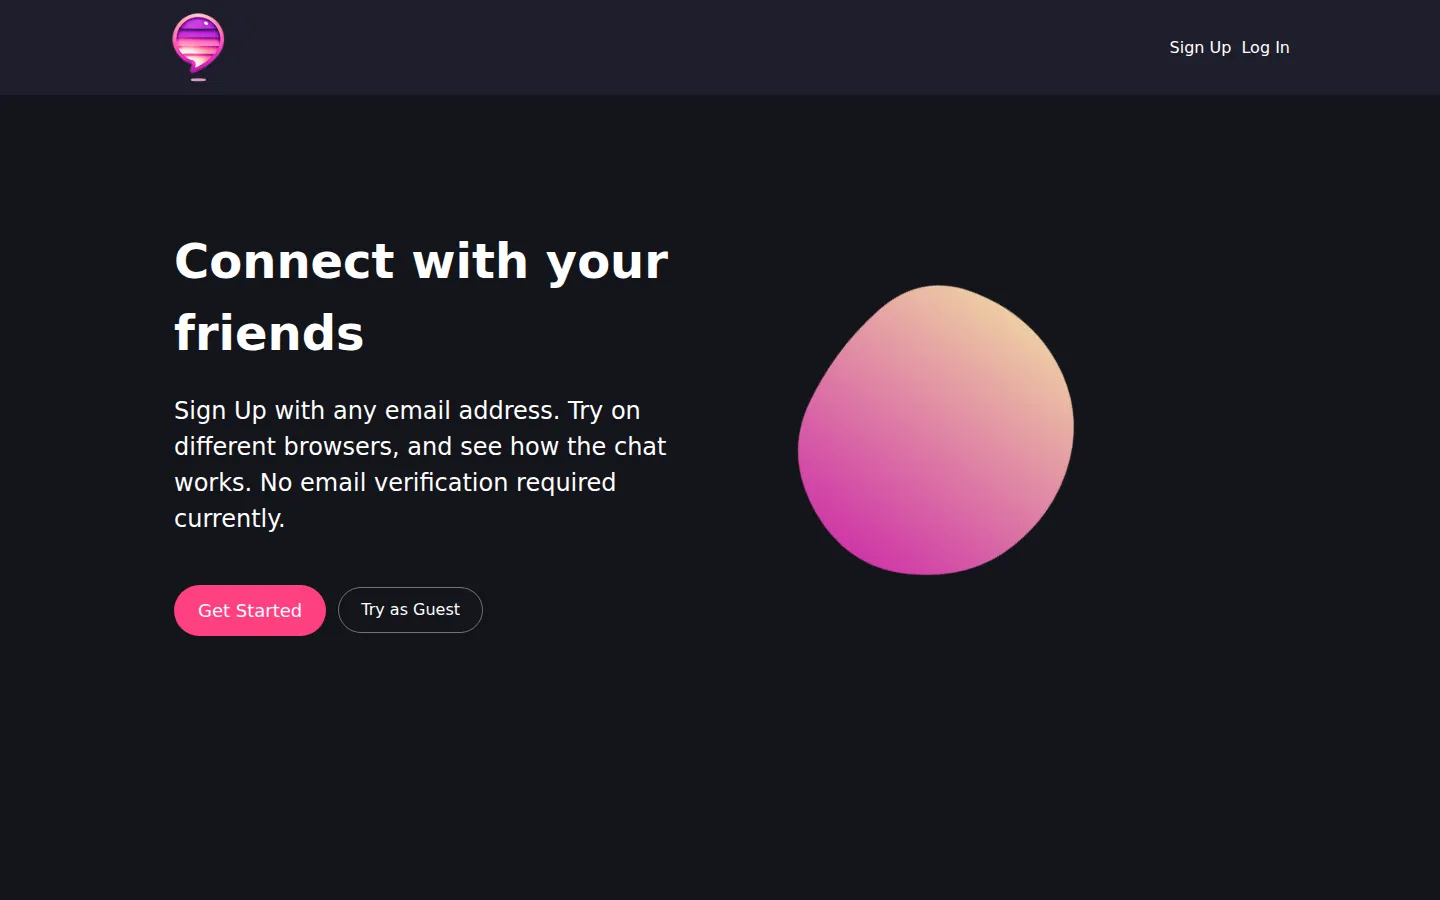Click the hot-air balloon graphic in the header
This screenshot has width=1440, height=900.
197,46
